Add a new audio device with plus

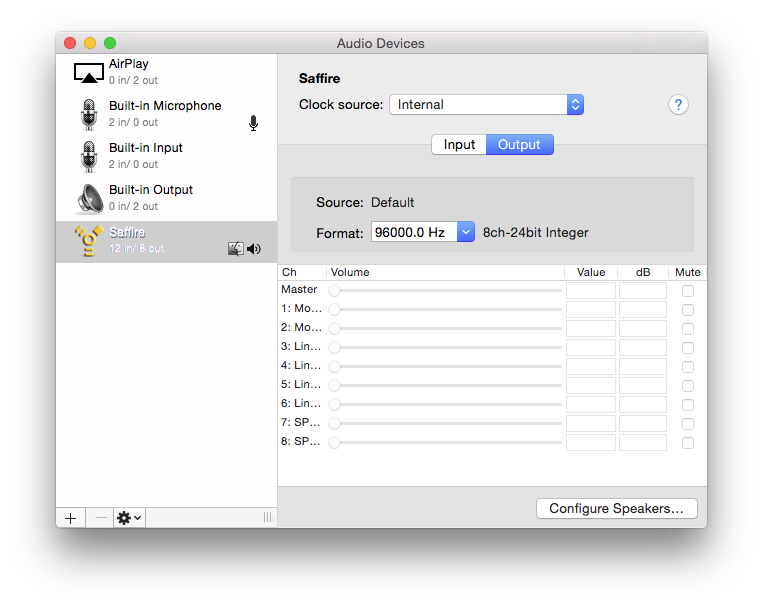pos(71,518)
